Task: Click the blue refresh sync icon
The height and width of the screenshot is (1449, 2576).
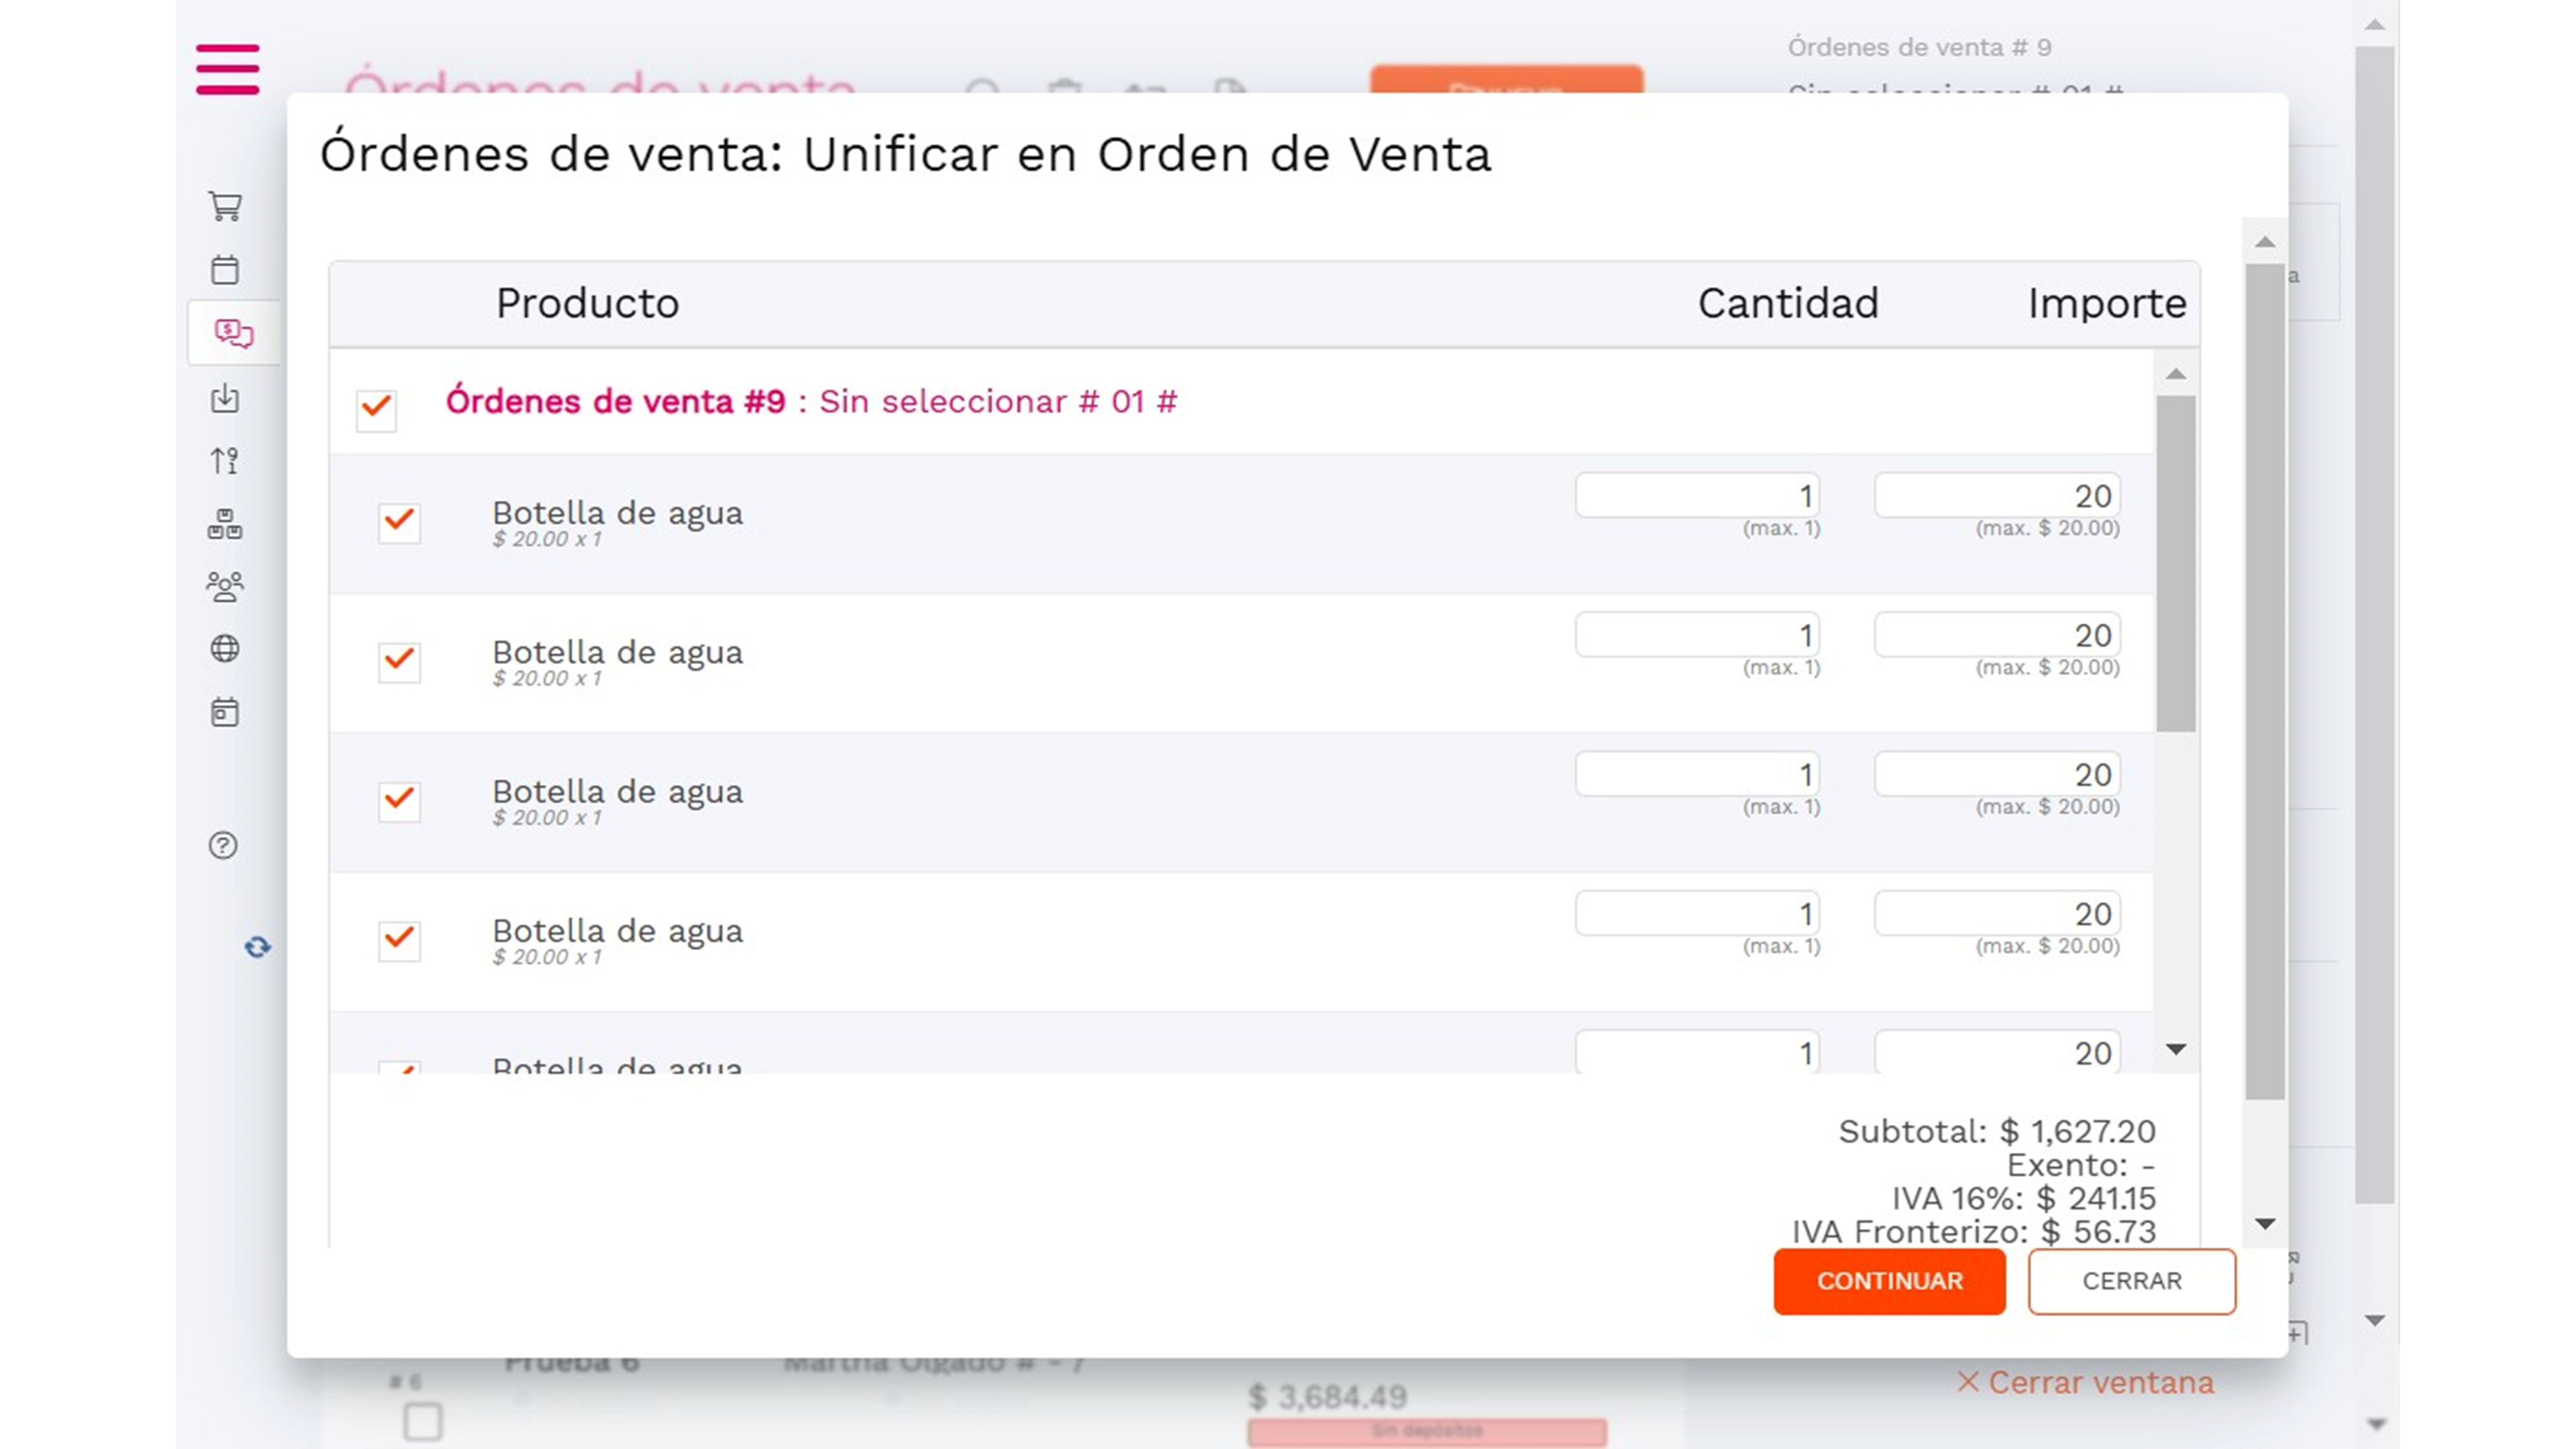Action: [x=257, y=947]
